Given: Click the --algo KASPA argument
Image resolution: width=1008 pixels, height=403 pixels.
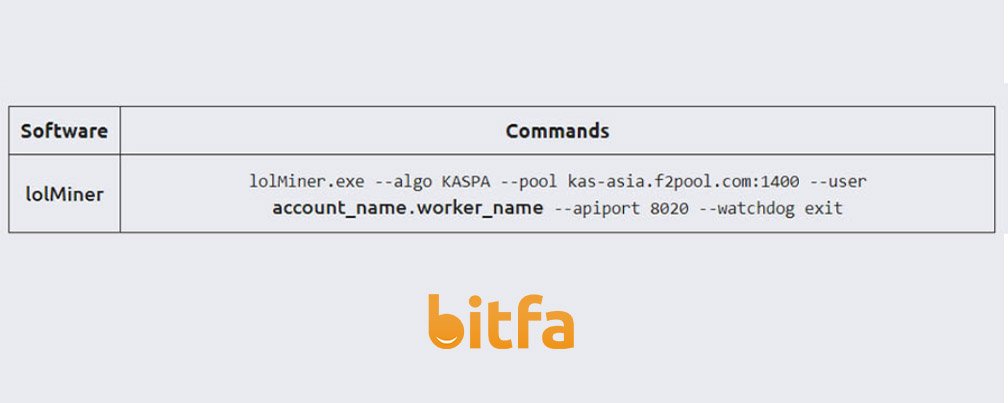Looking at the screenshot, I should [x=433, y=181].
